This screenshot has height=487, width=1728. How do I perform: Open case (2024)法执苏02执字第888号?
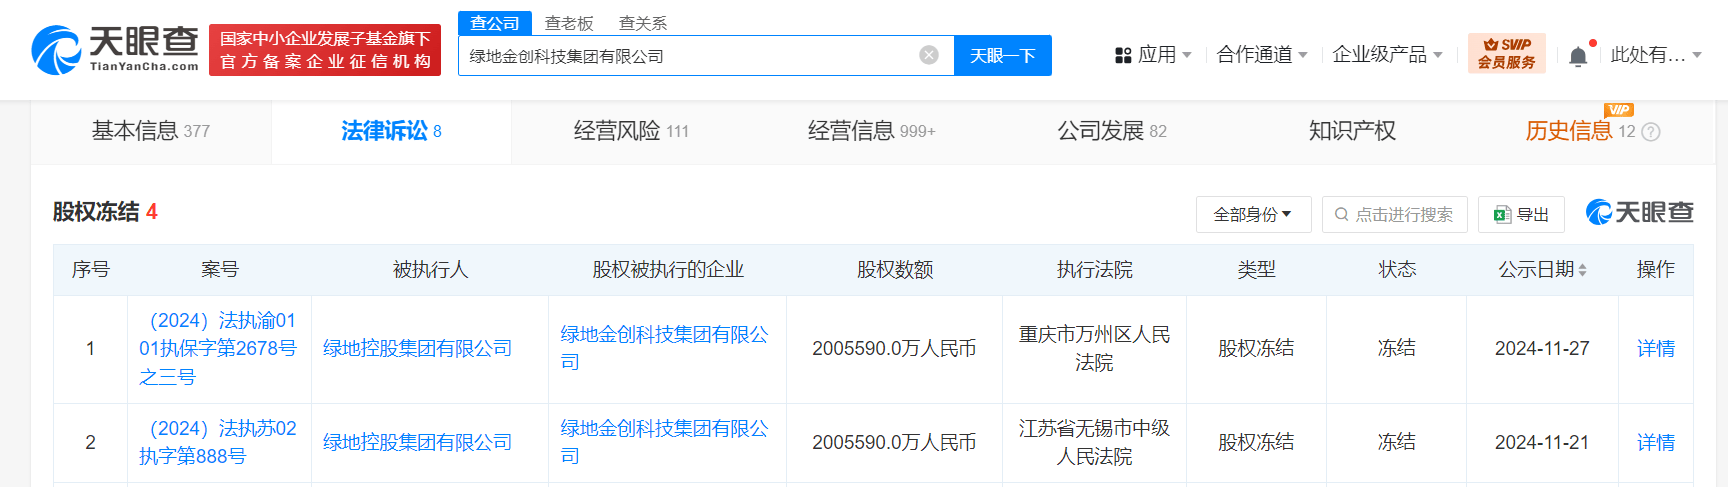[218, 442]
